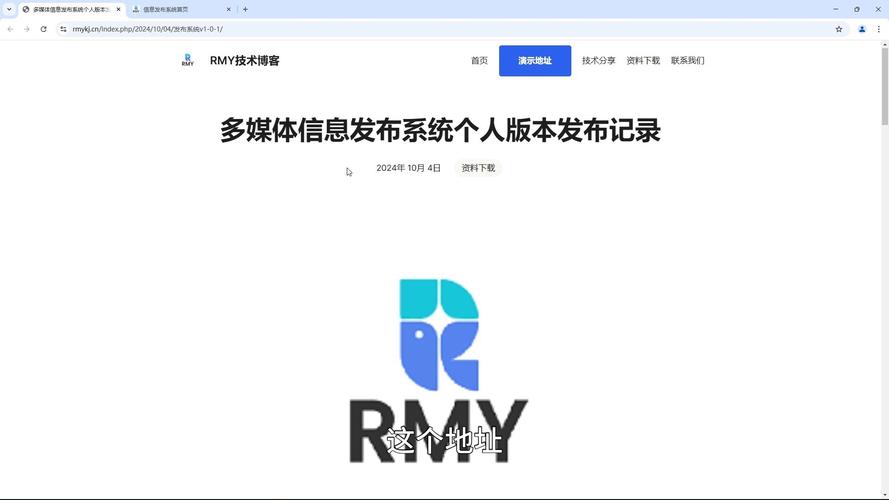This screenshot has width=889, height=500.
Task: Click the large RMY featured image
Action: click(439, 370)
